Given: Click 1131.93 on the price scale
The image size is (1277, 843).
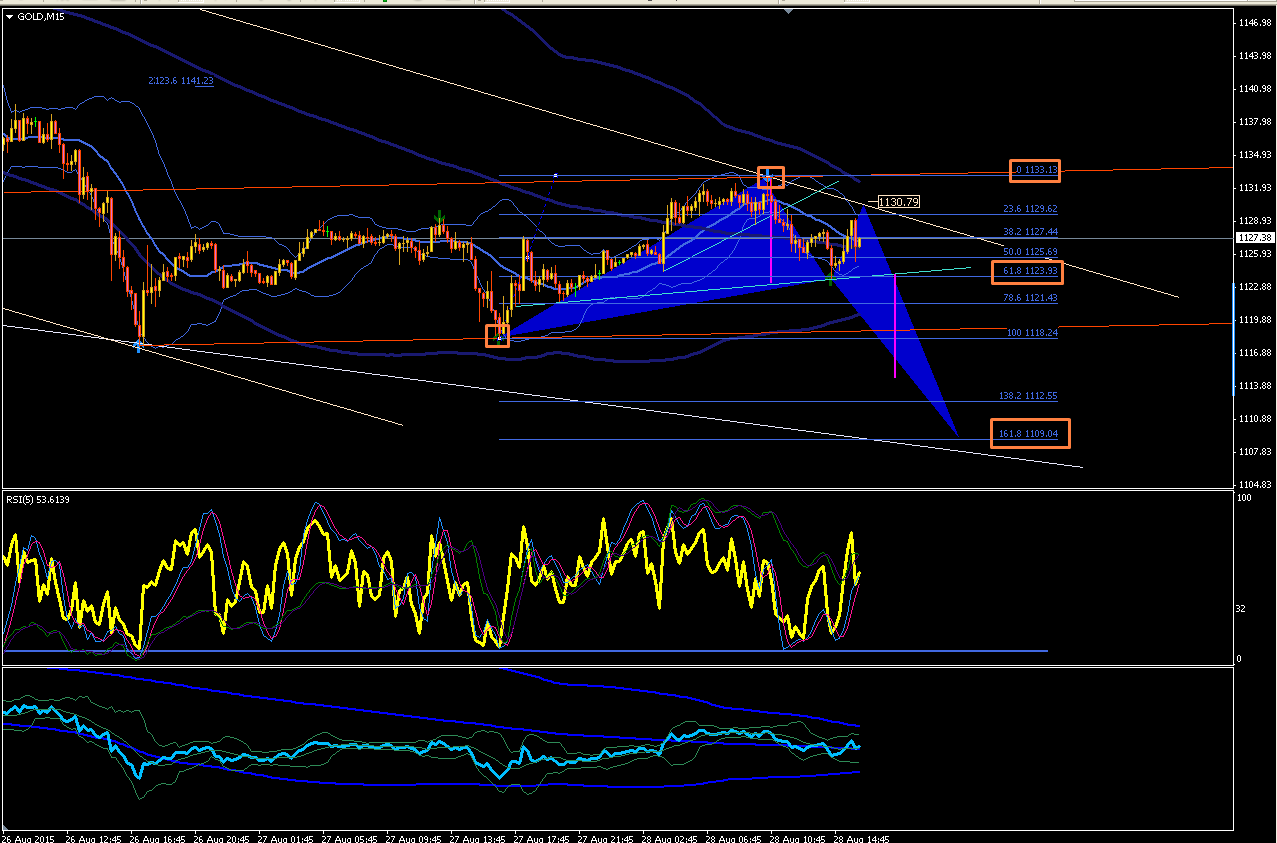Looking at the screenshot, I should click(1255, 188).
